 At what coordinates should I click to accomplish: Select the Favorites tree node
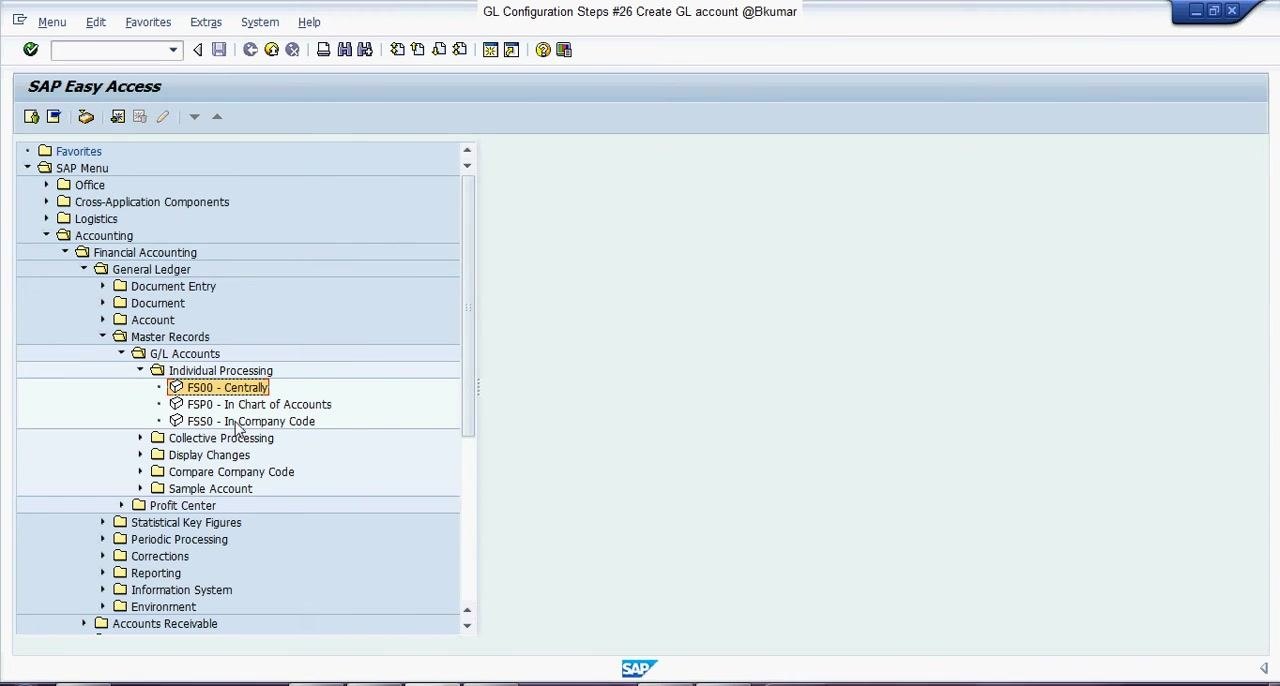[79, 151]
